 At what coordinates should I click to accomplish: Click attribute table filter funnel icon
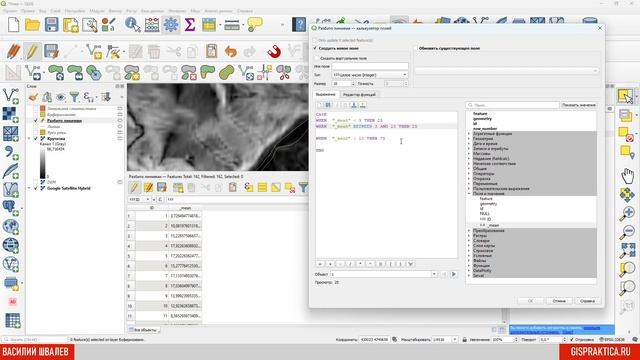[x=303, y=187]
